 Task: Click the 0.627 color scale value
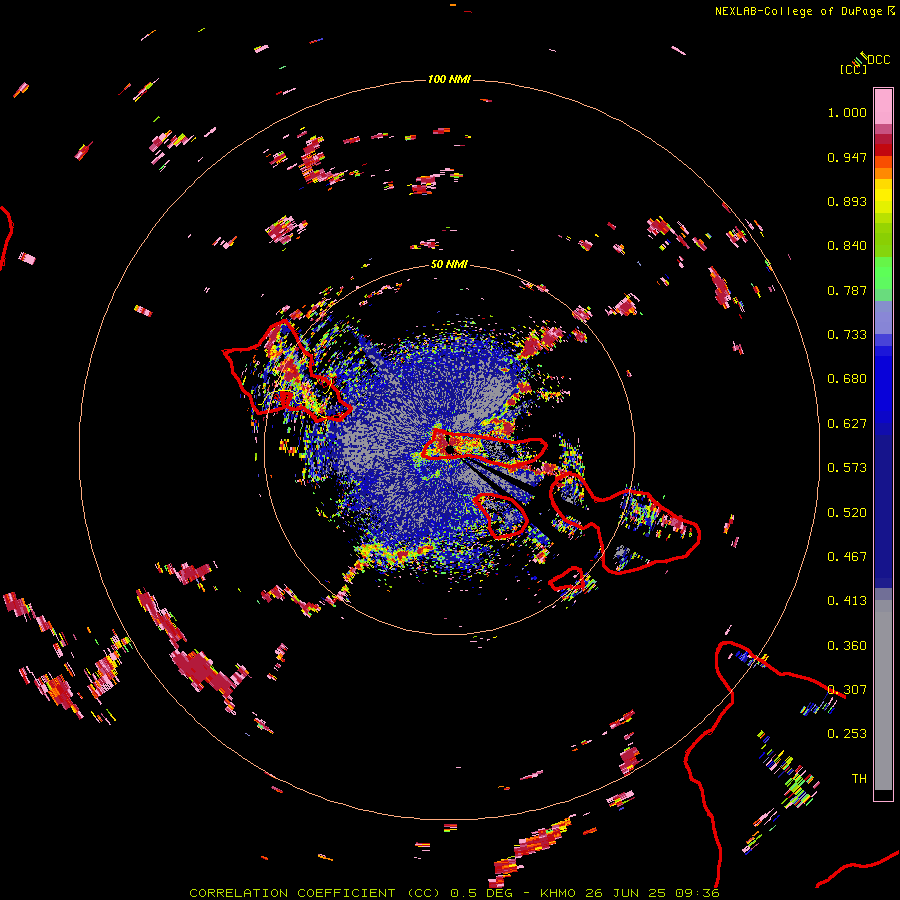(847, 424)
